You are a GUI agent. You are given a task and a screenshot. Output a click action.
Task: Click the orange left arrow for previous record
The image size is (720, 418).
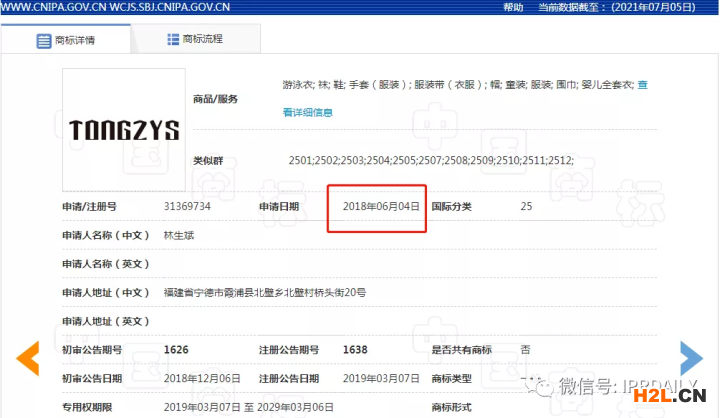click(x=28, y=358)
